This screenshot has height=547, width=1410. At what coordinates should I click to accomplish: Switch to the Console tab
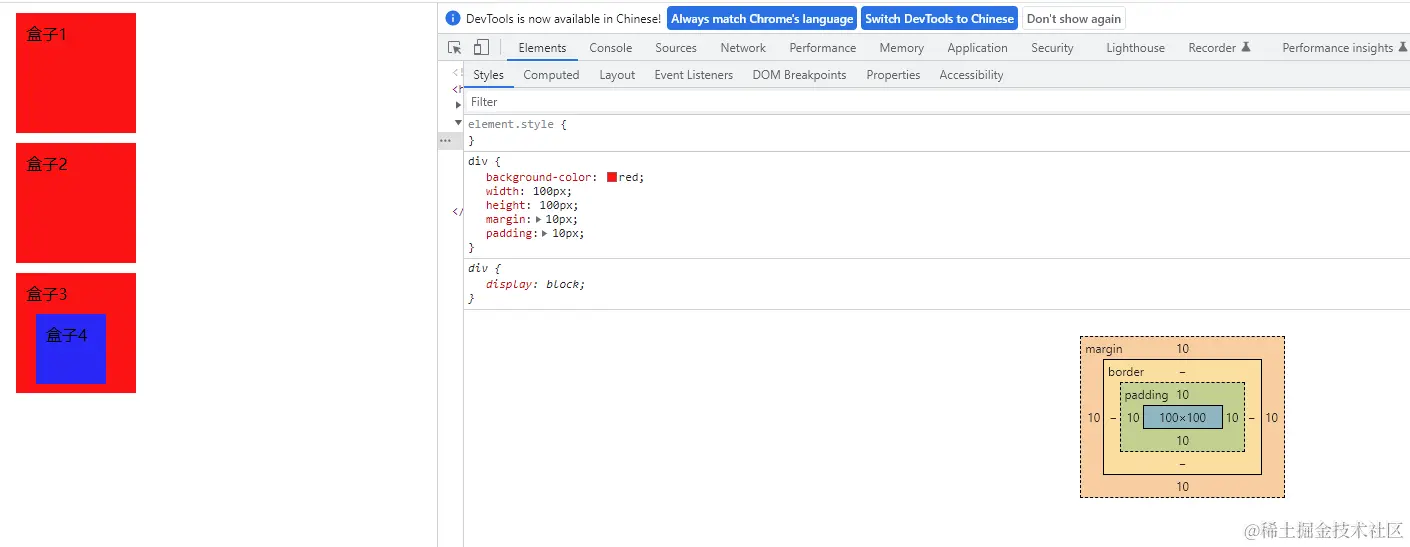point(610,48)
